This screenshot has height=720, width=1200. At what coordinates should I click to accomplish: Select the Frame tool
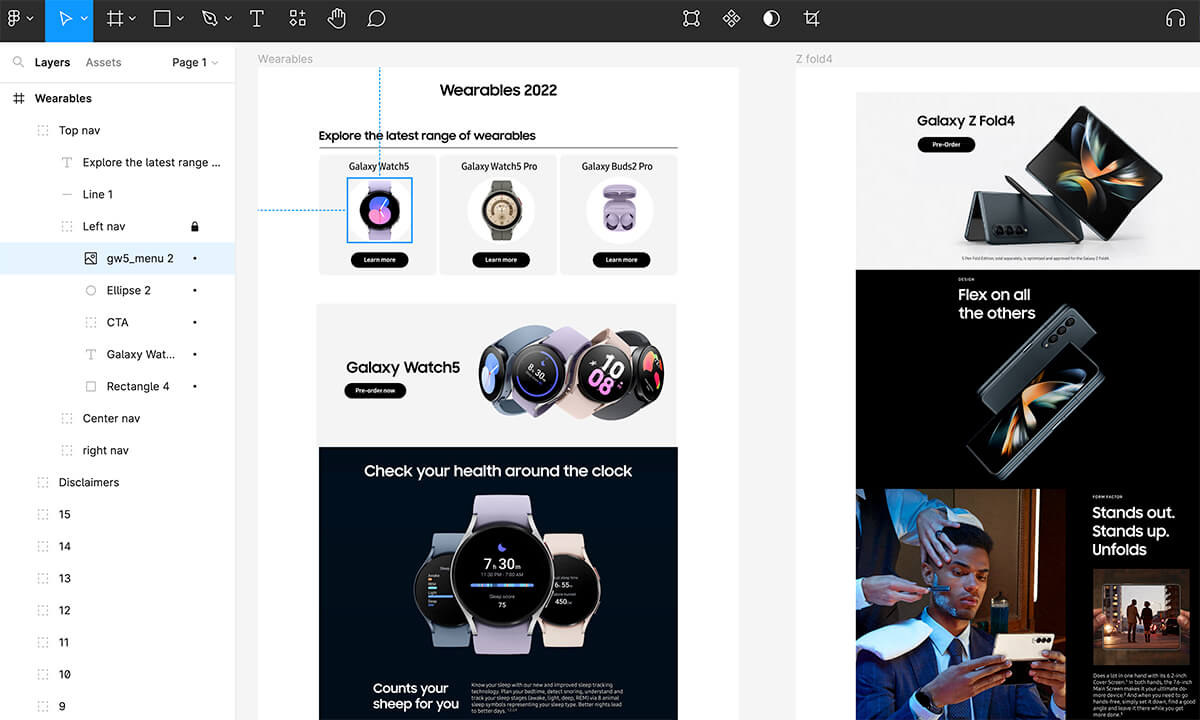click(115, 18)
